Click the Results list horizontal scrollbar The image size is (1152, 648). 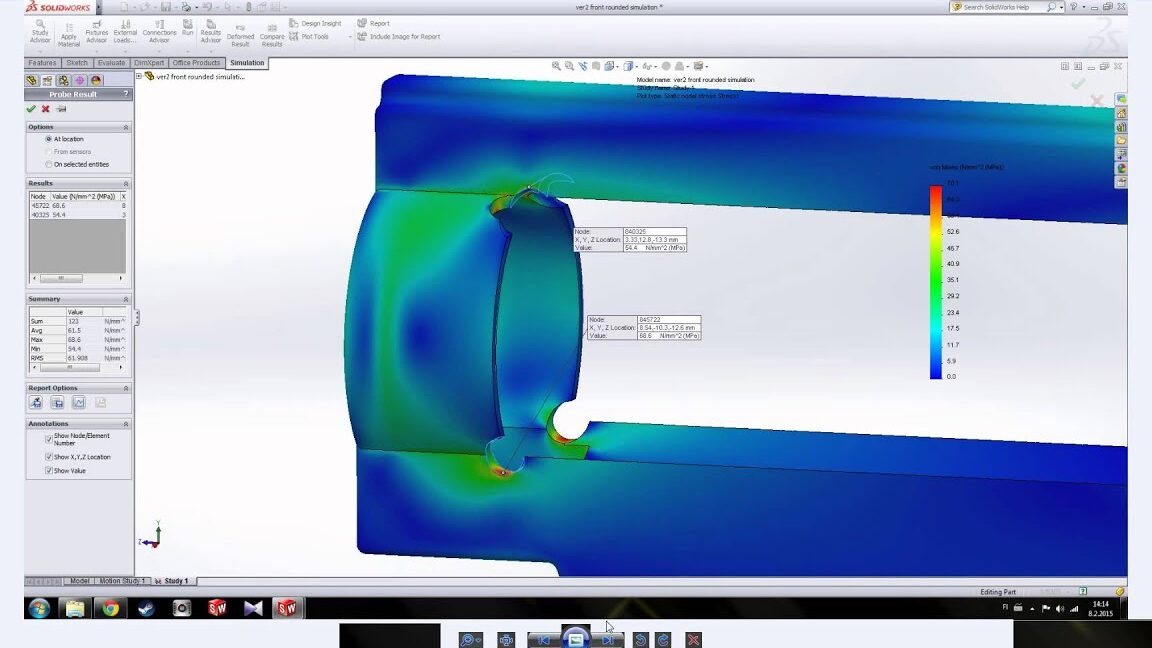point(77,278)
